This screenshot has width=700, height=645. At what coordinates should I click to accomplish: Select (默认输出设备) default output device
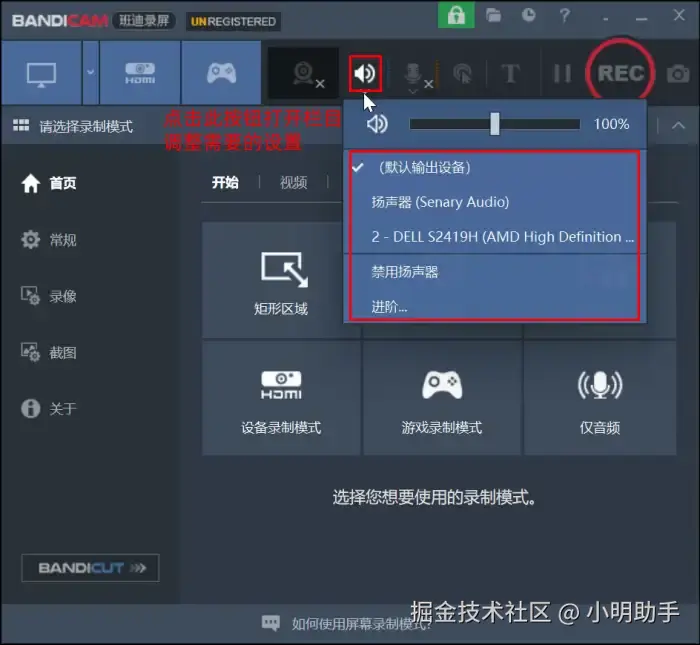495,168
